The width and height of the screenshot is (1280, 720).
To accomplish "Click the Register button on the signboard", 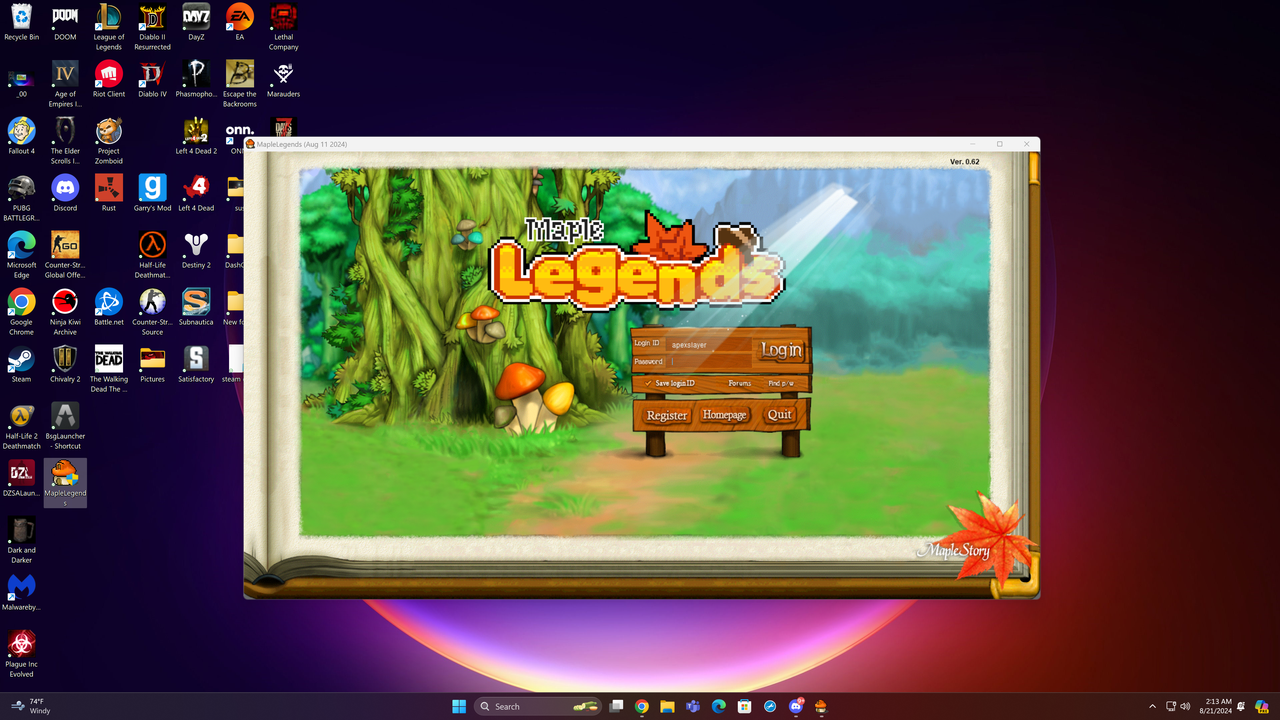I will (667, 415).
